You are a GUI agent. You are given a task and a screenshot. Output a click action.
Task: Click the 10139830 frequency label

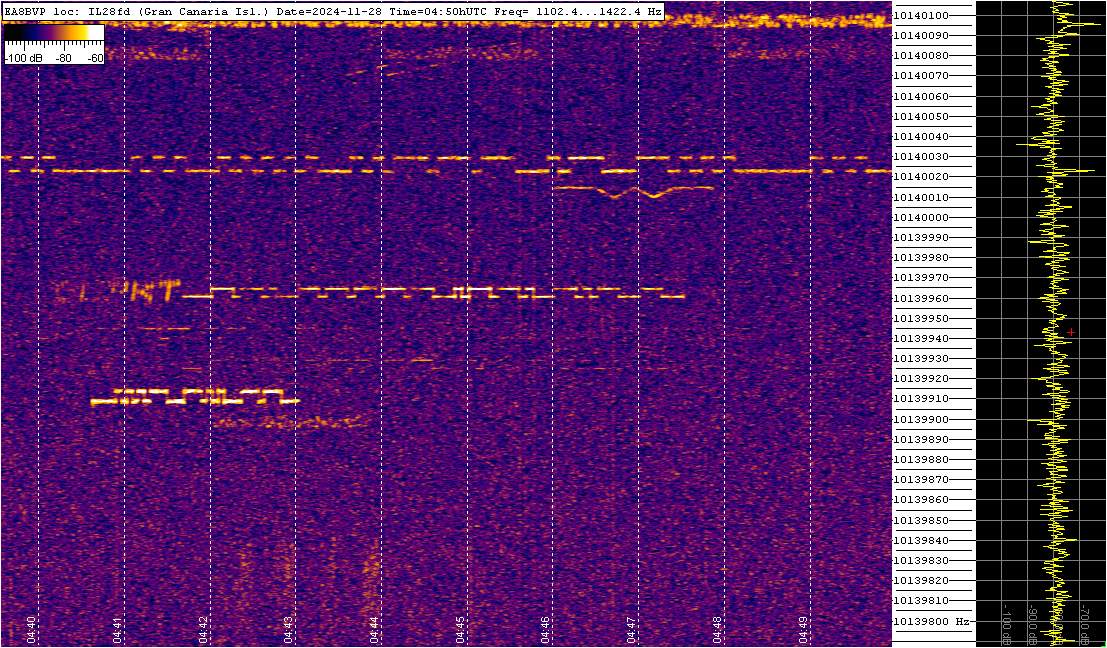[x=921, y=560]
